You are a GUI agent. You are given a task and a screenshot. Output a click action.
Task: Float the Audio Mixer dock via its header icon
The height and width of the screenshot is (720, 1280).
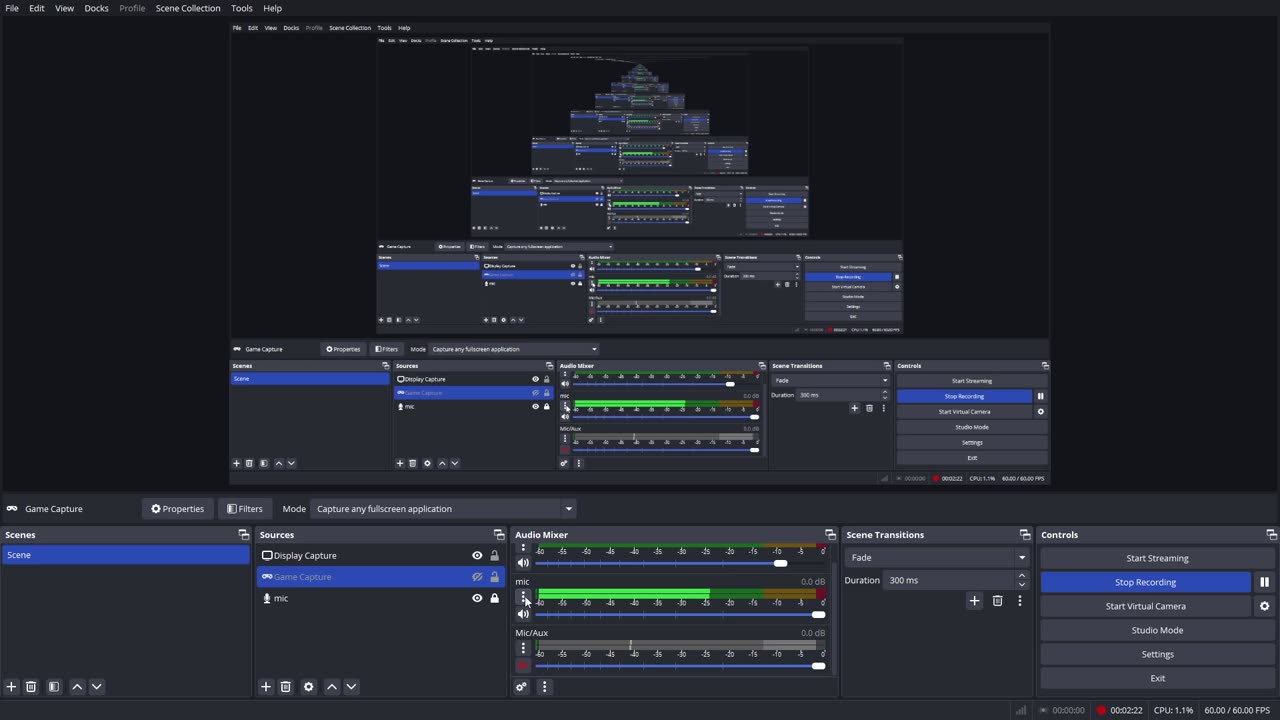830,535
